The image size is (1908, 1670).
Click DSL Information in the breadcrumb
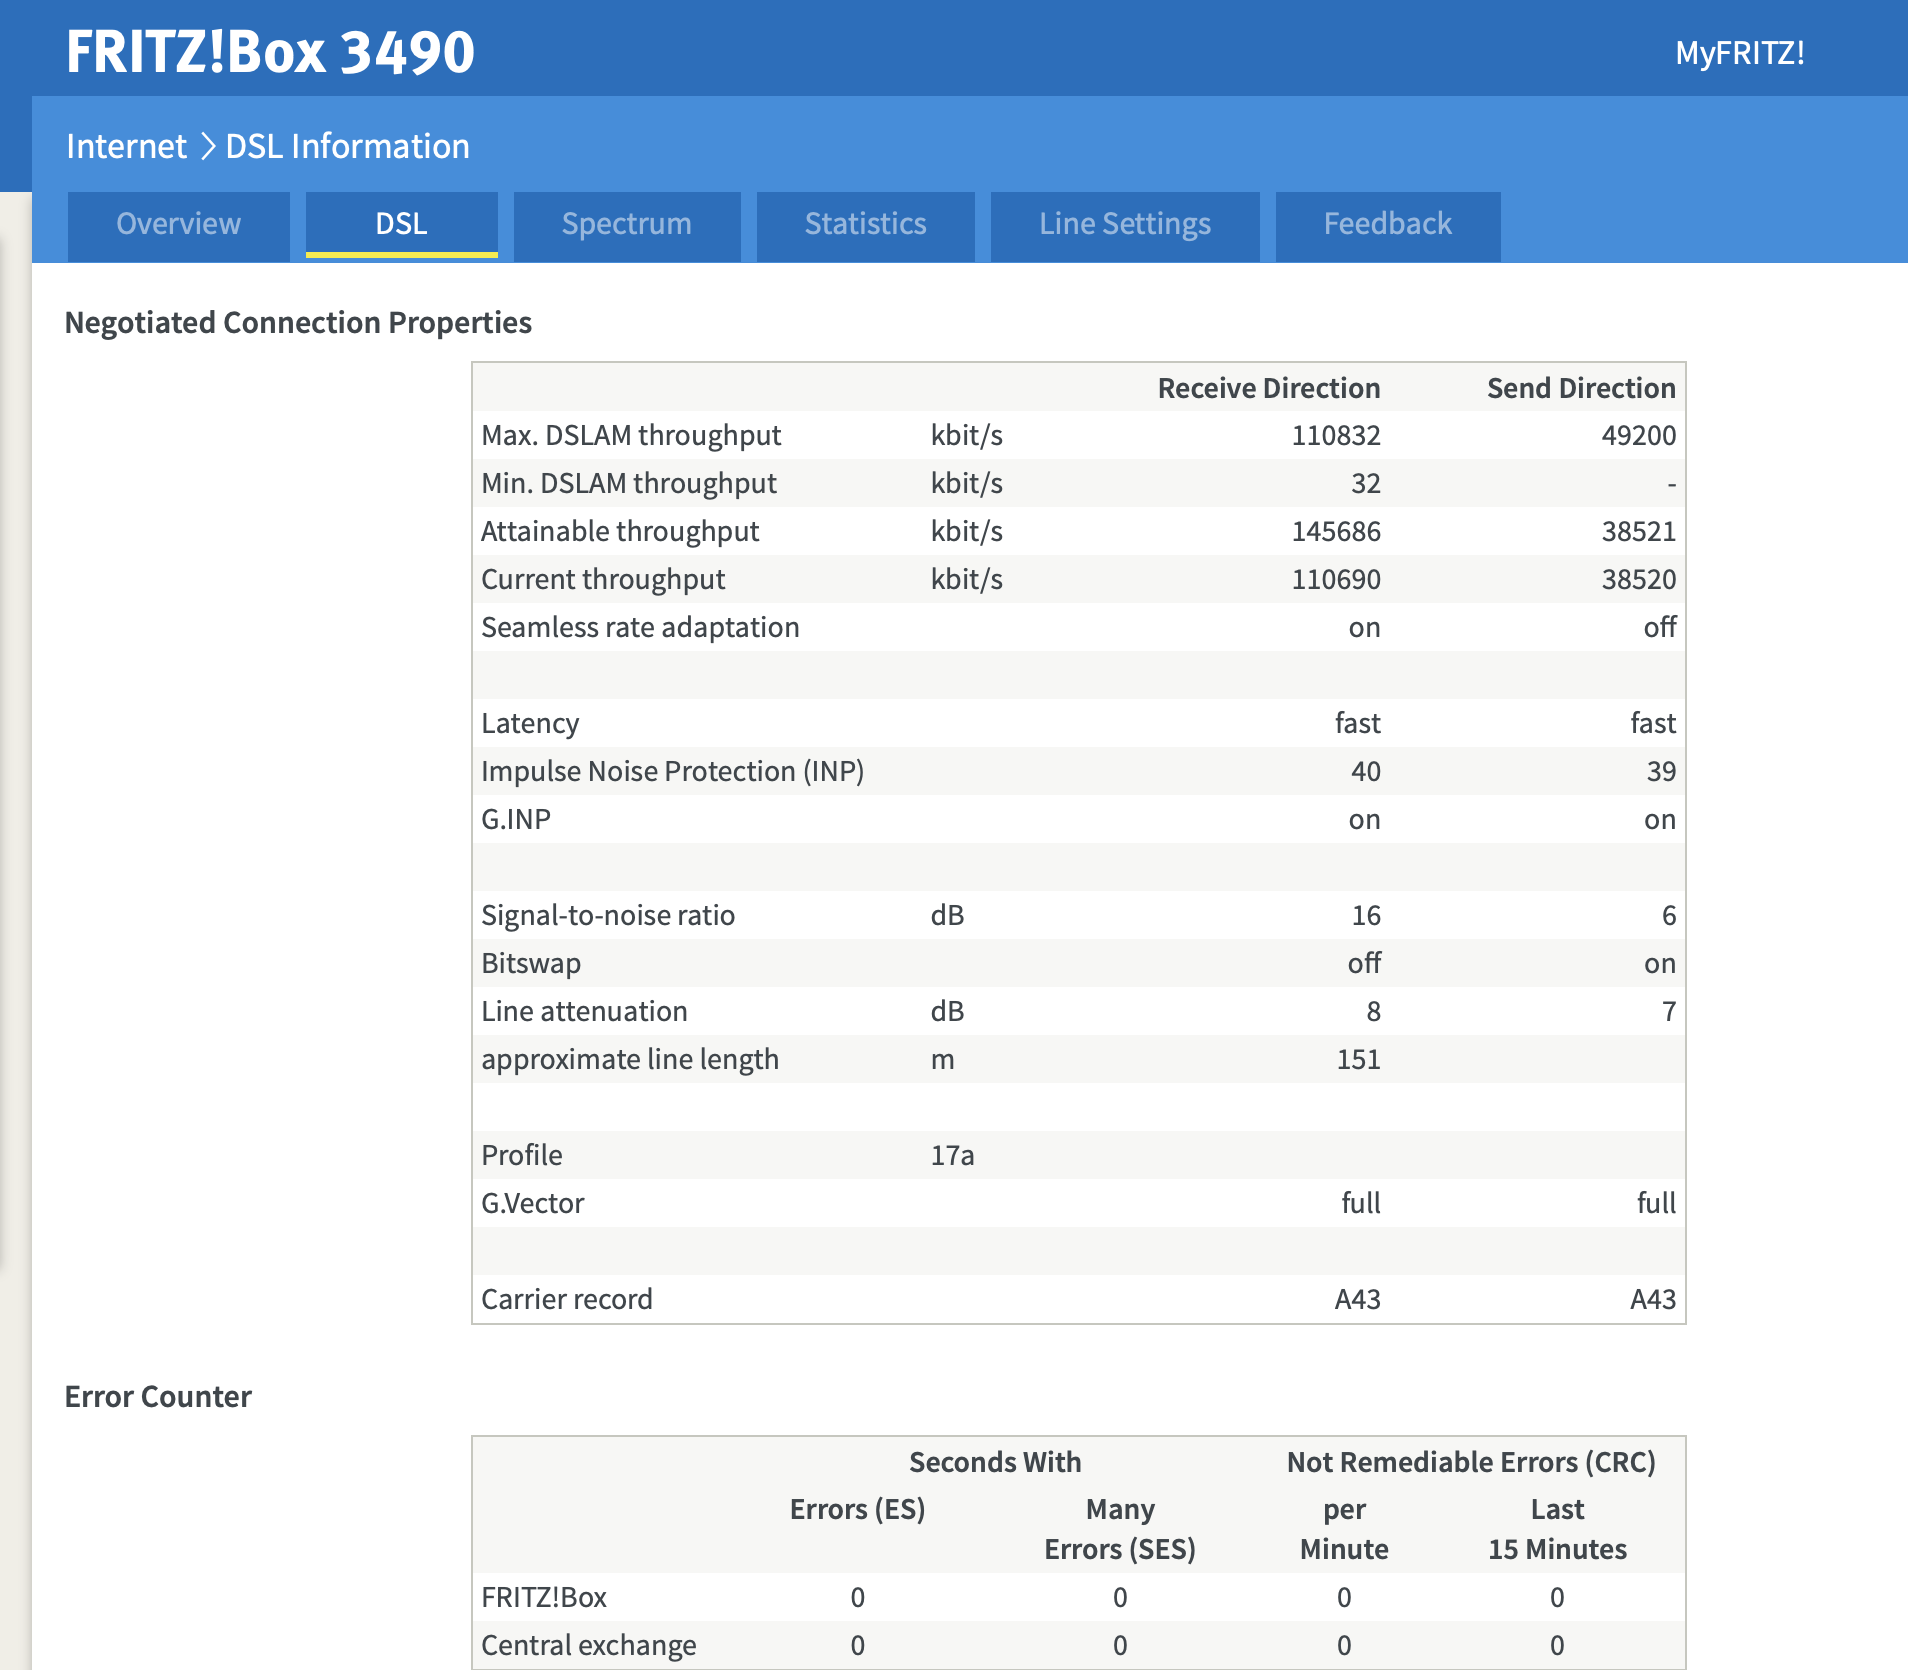[347, 147]
